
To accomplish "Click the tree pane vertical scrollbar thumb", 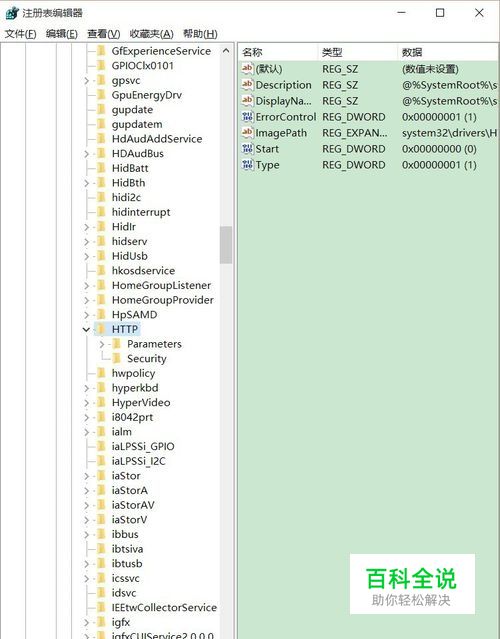I will [x=226, y=245].
